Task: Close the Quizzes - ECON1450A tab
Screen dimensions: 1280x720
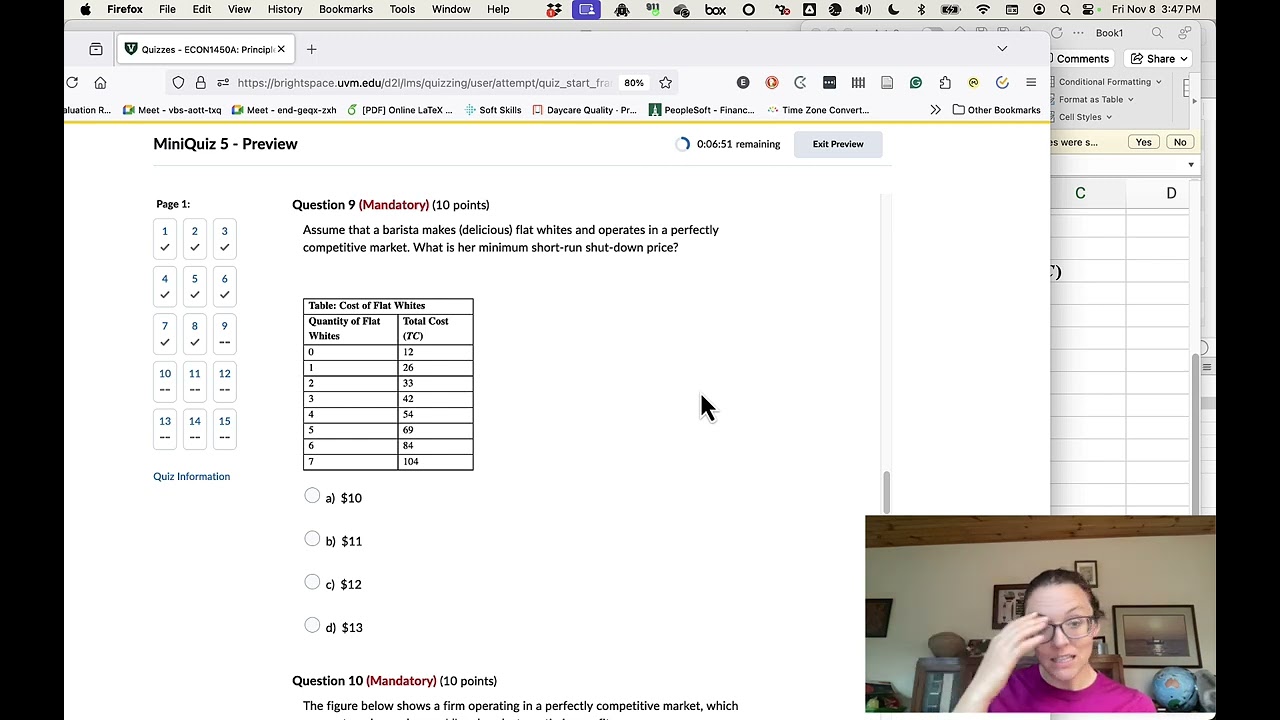Action: pos(281,49)
